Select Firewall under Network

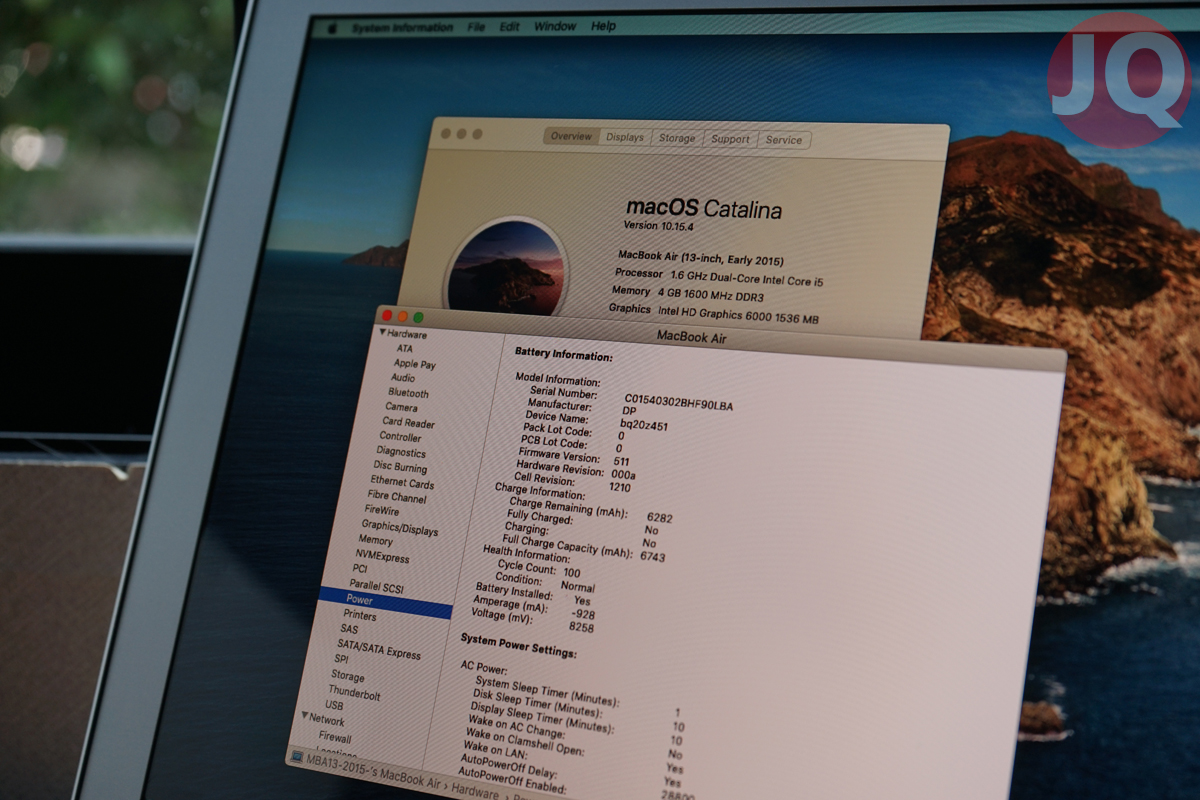tap(335, 738)
